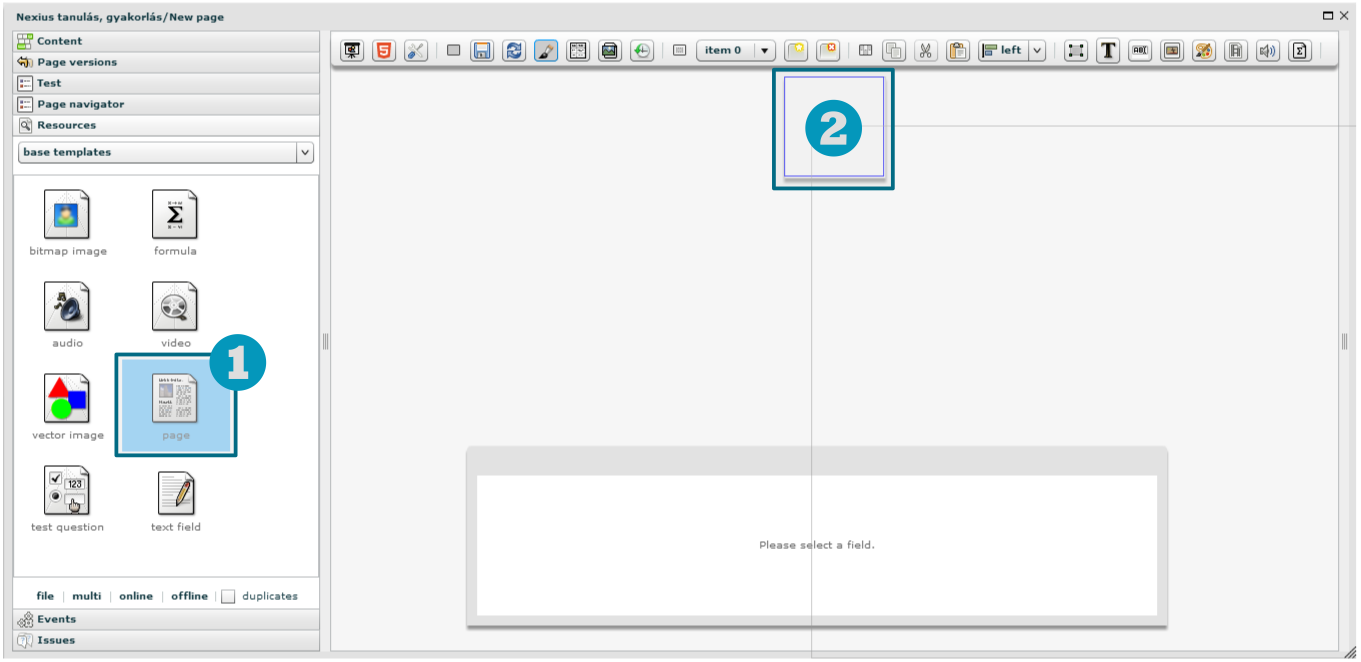Screen dimensions: 1361x662
Task: Click the offline filter link
Action: [189, 596]
